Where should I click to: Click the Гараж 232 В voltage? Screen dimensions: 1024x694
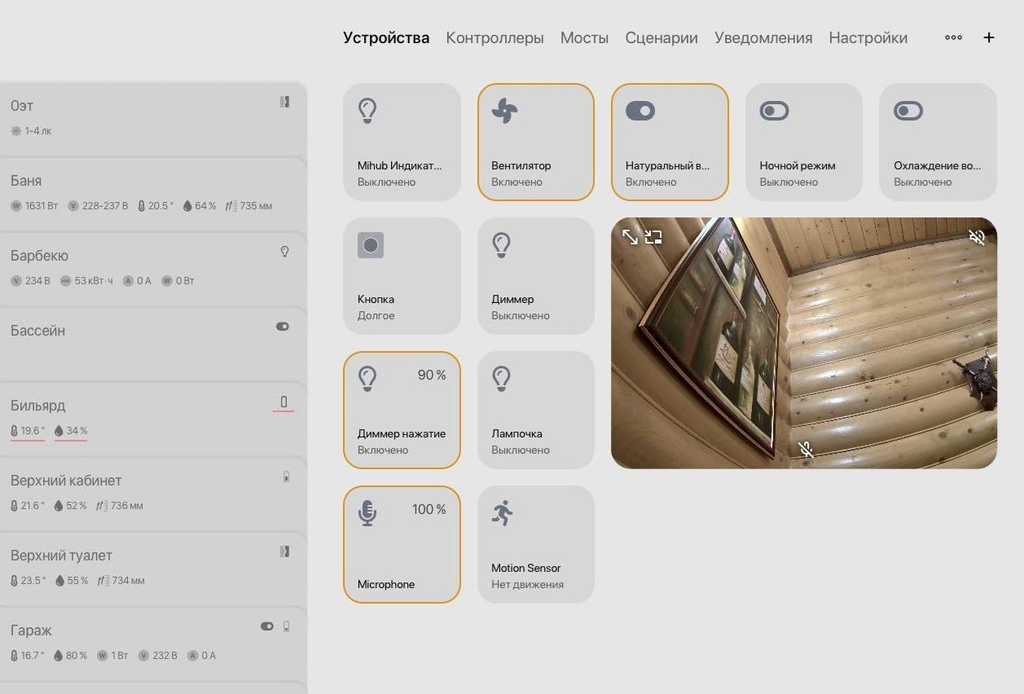click(x=157, y=655)
